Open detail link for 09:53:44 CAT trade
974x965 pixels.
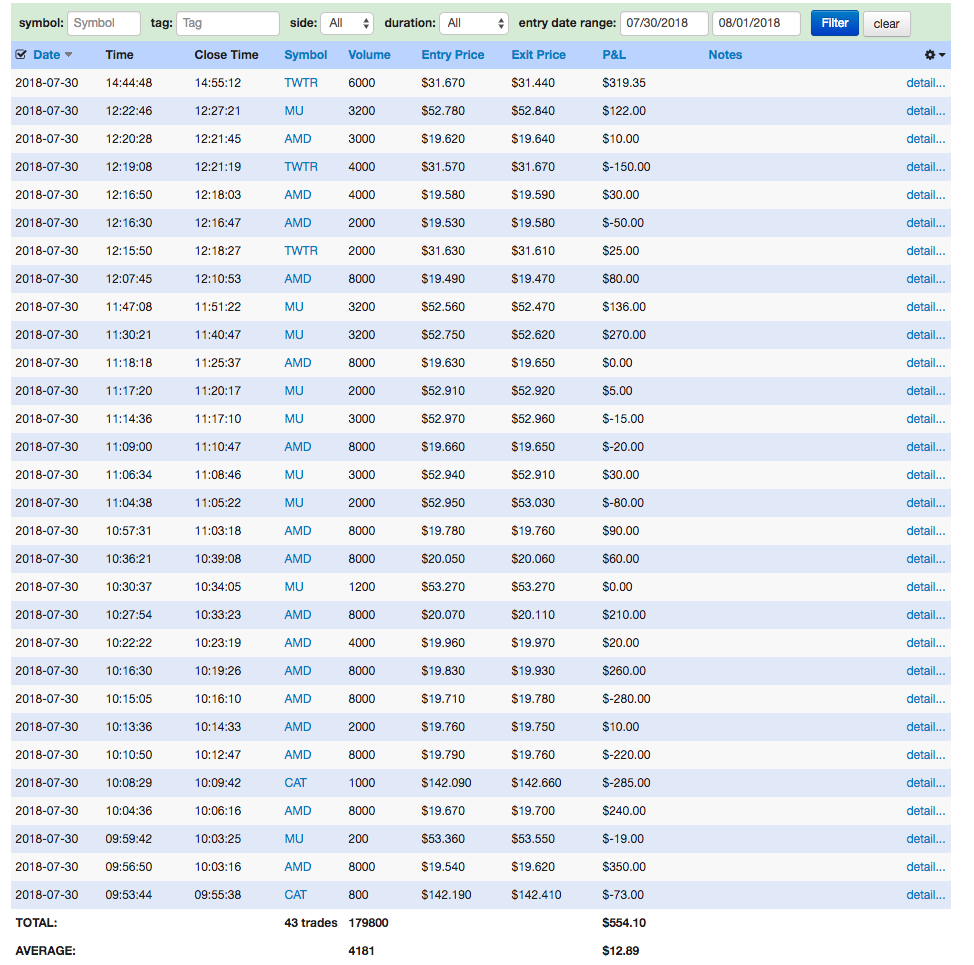click(925, 894)
